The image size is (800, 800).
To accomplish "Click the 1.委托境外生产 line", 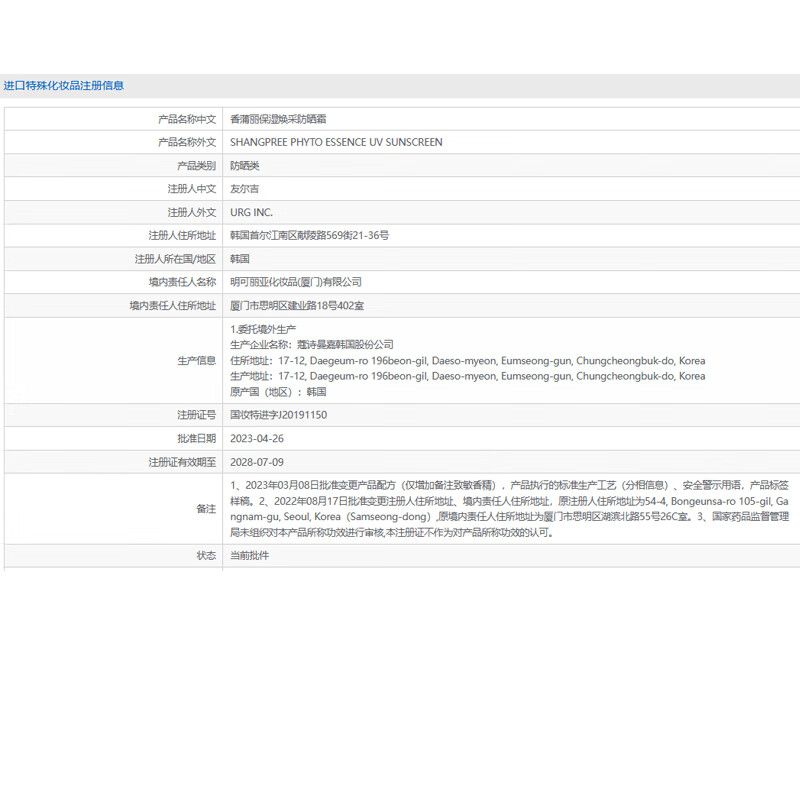I will [263, 330].
